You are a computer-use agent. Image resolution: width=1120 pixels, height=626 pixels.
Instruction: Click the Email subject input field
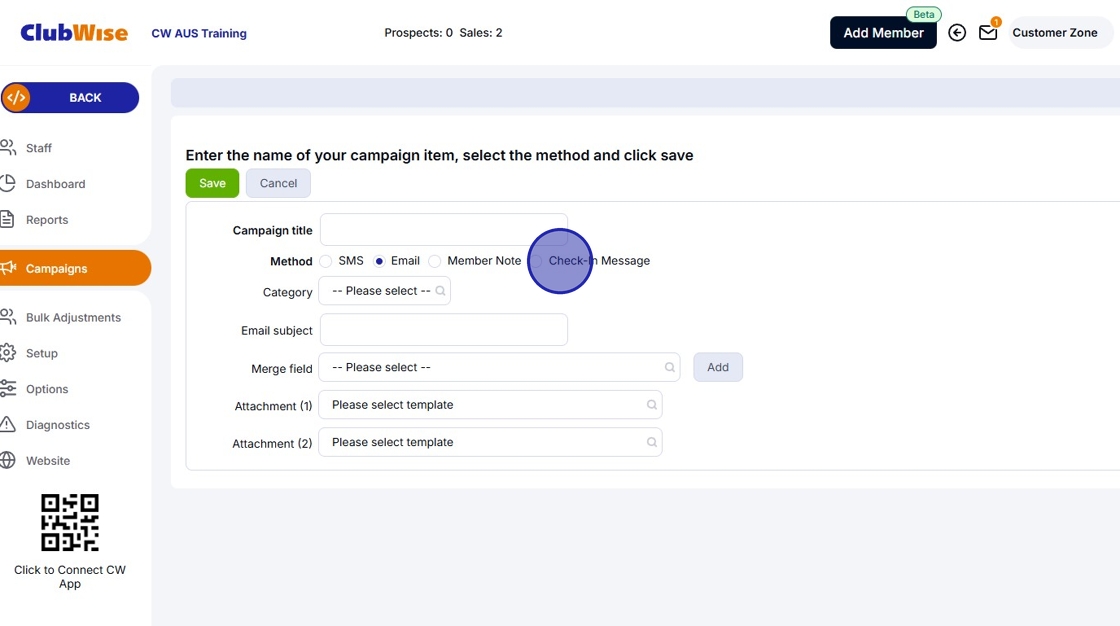(x=444, y=329)
